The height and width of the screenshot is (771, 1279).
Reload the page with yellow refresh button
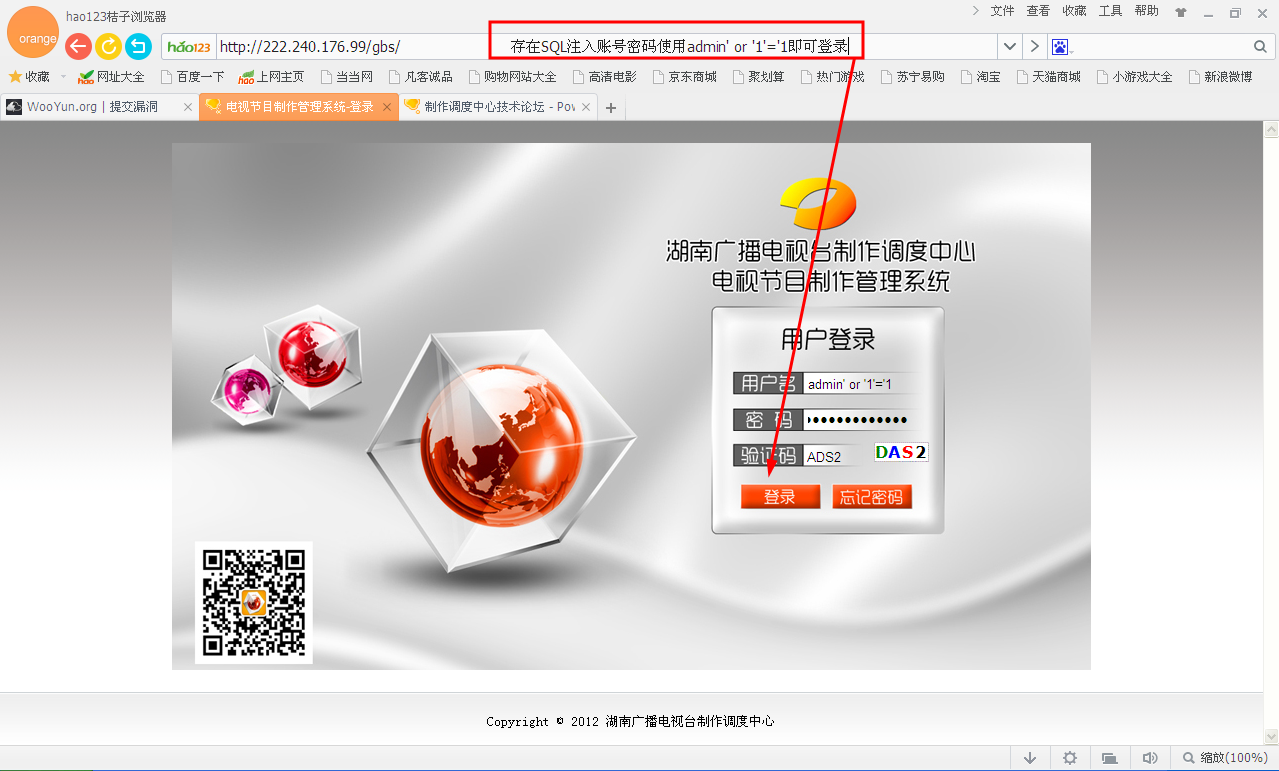(x=108, y=46)
